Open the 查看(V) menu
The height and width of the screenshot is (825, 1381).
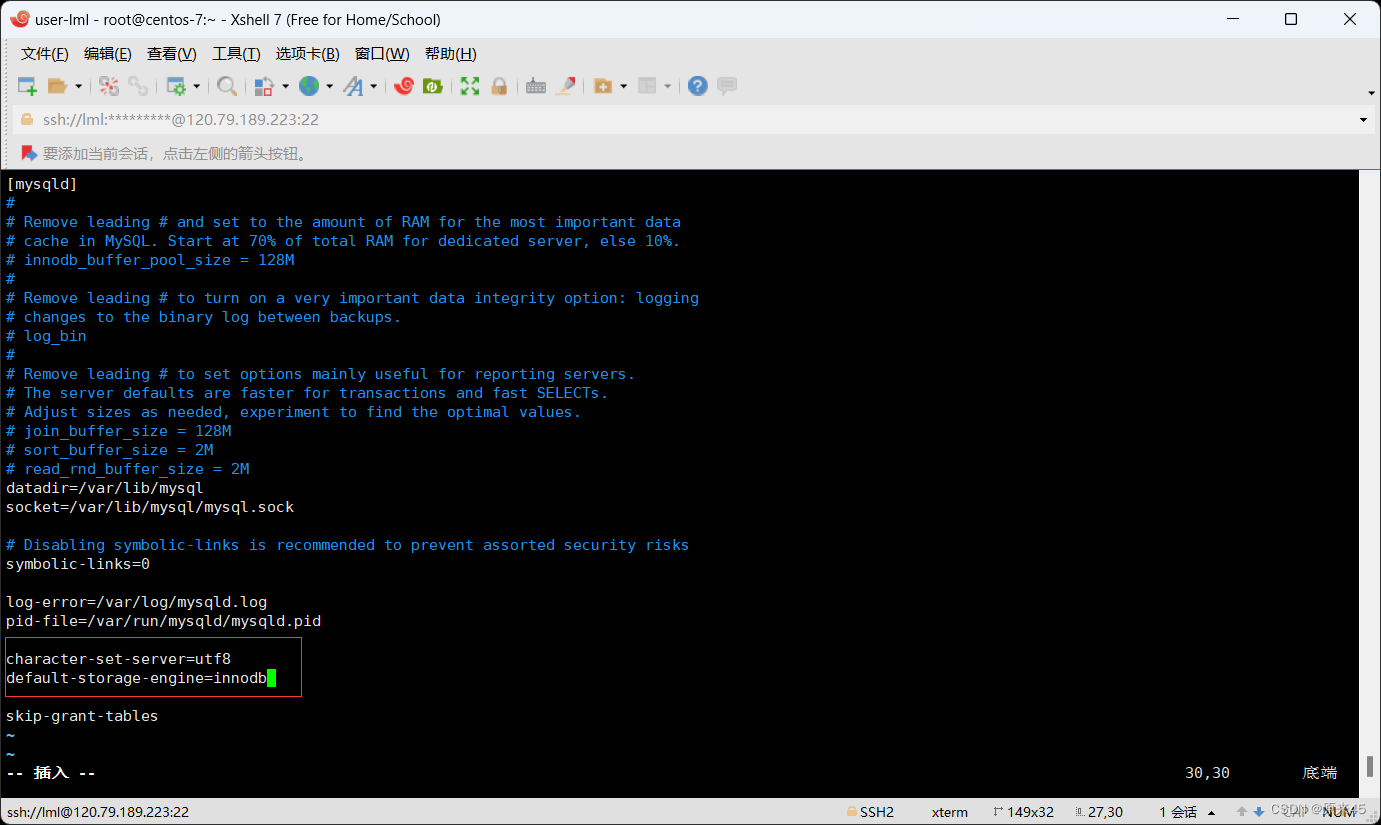[172, 54]
